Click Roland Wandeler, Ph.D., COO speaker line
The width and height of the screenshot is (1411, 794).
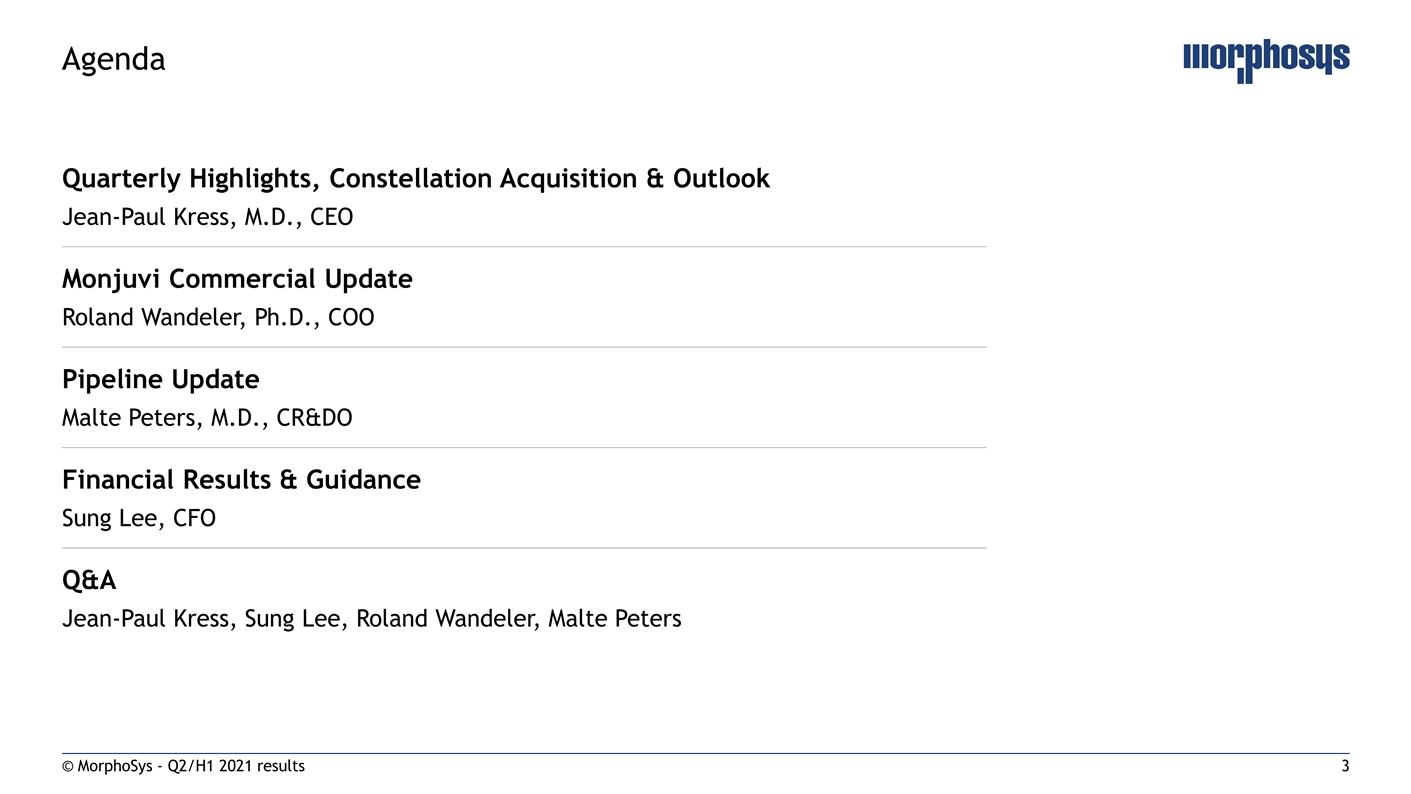point(218,318)
